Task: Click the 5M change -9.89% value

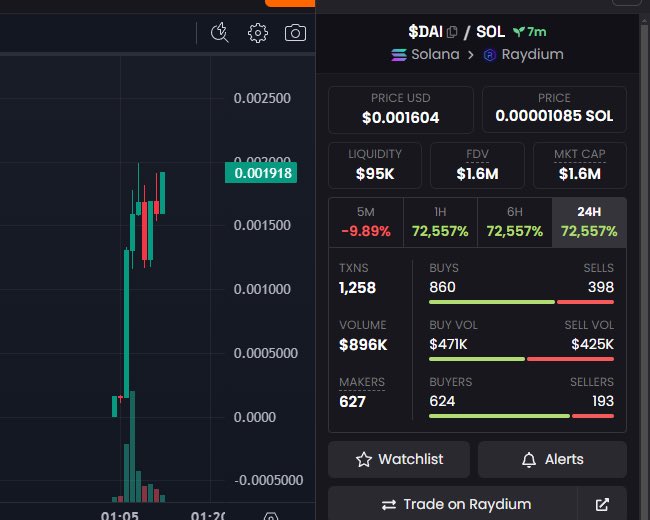Action: pos(366,231)
